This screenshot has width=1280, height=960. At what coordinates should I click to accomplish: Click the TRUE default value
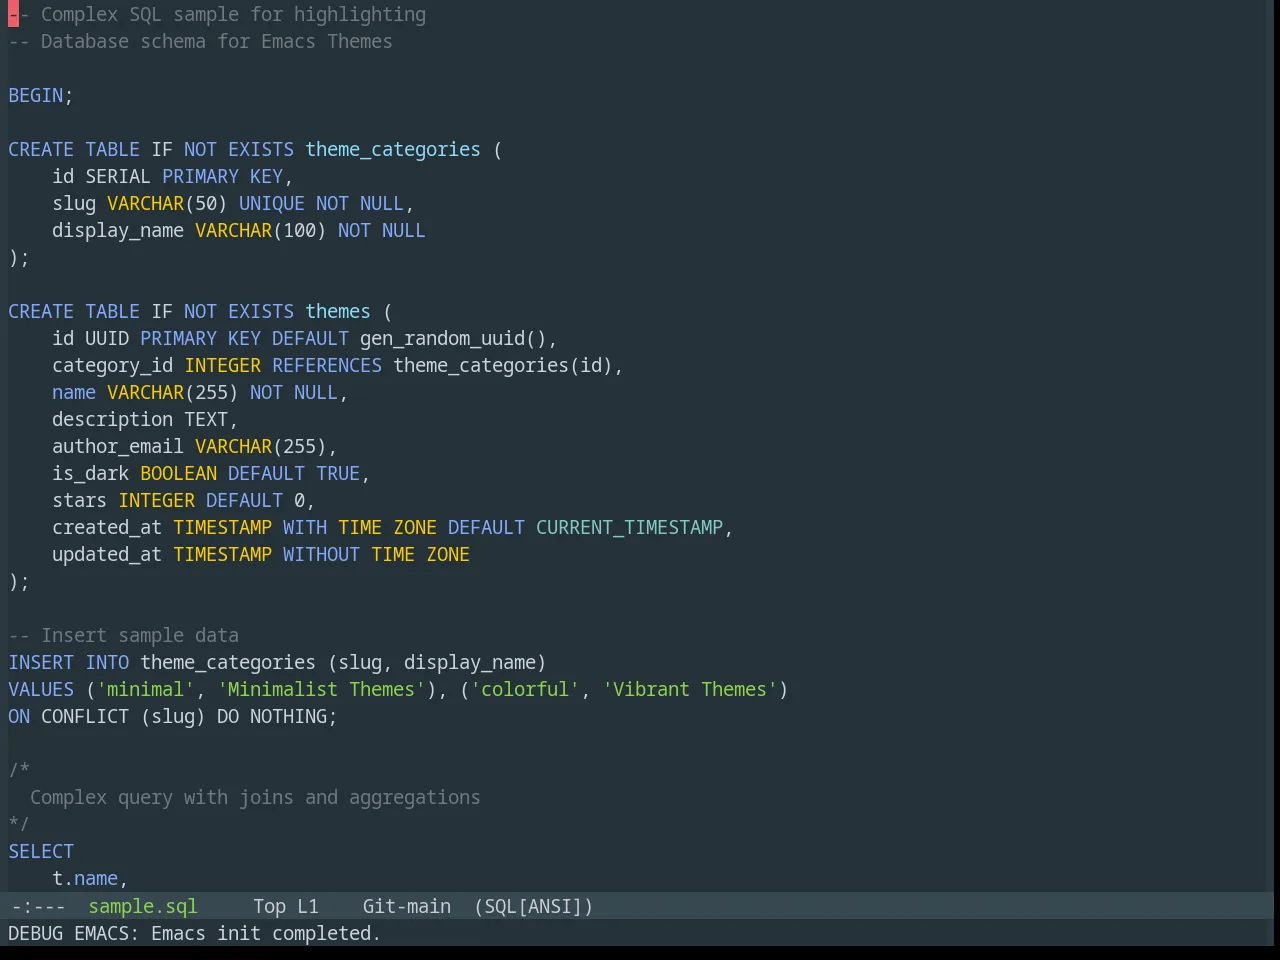pyautogui.click(x=338, y=473)
